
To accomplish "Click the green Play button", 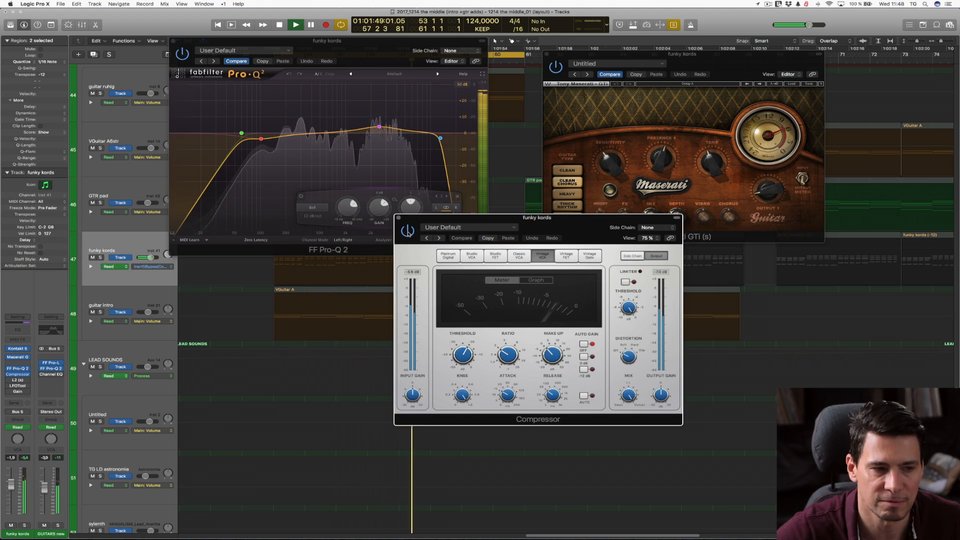I will (295, 25).
